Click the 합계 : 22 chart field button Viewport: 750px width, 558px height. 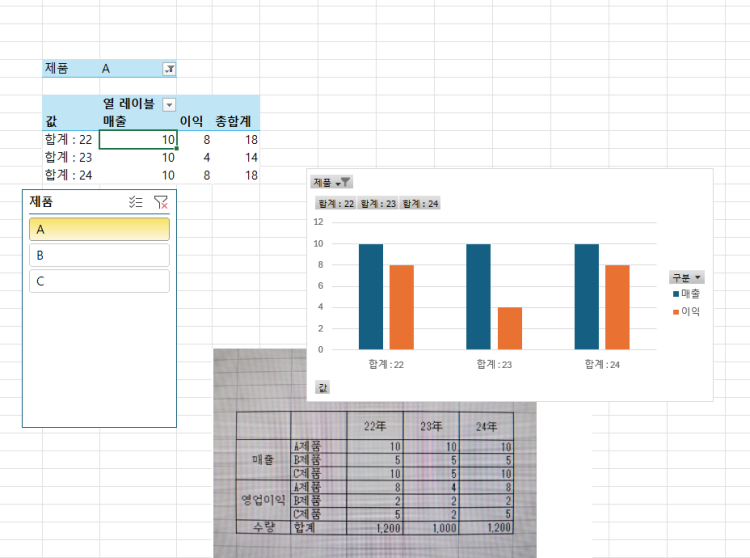tap(336, 203)
